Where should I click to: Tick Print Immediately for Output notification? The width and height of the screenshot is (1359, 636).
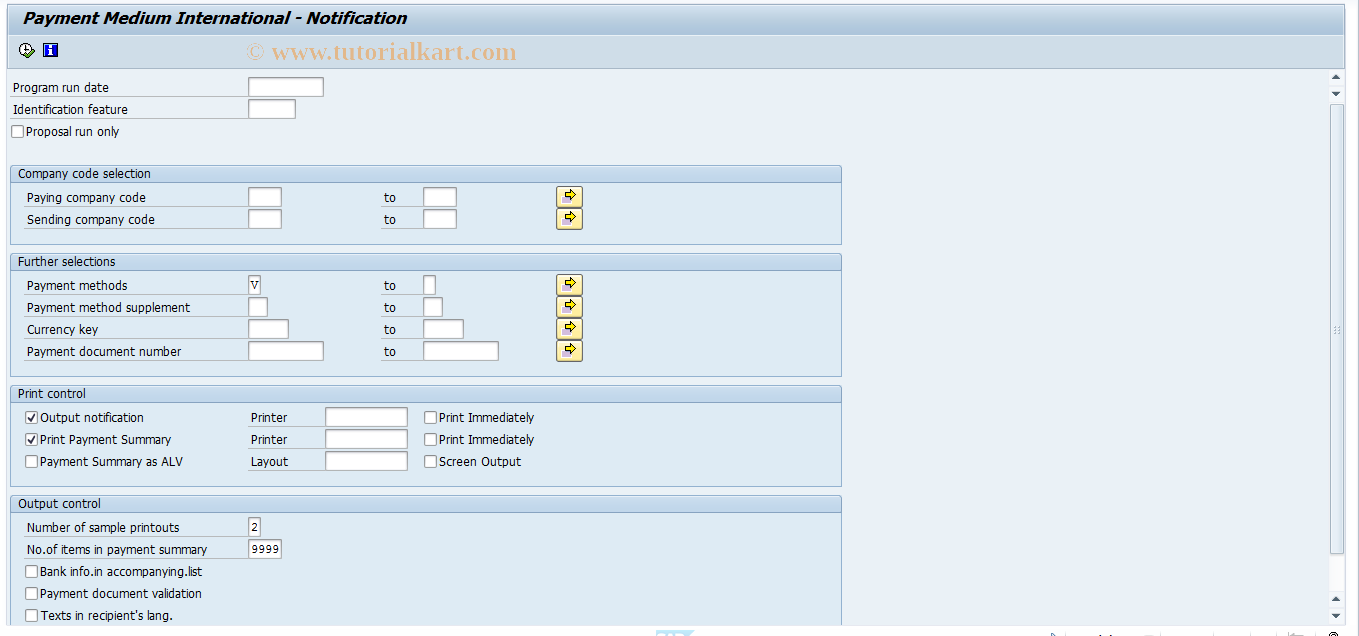[431, 418]
